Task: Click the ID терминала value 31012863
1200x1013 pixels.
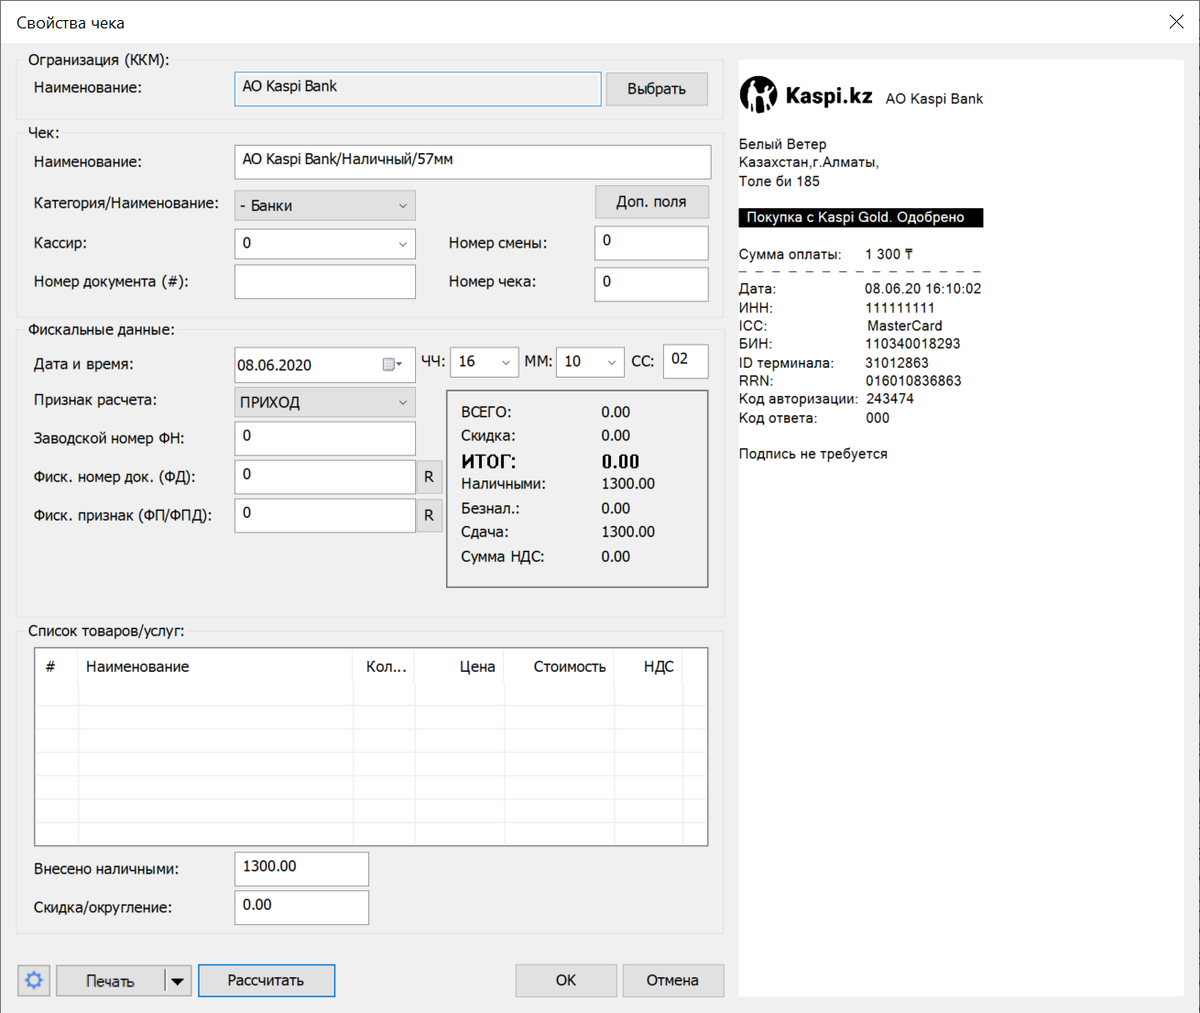Action: (x=897, y=363)
